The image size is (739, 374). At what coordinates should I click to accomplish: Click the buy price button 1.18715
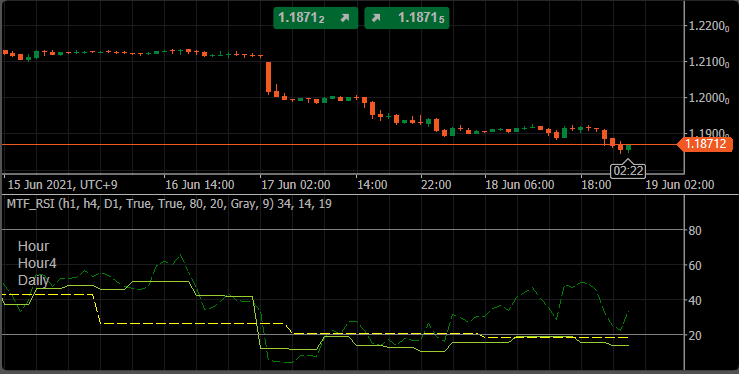pos(407,18)
